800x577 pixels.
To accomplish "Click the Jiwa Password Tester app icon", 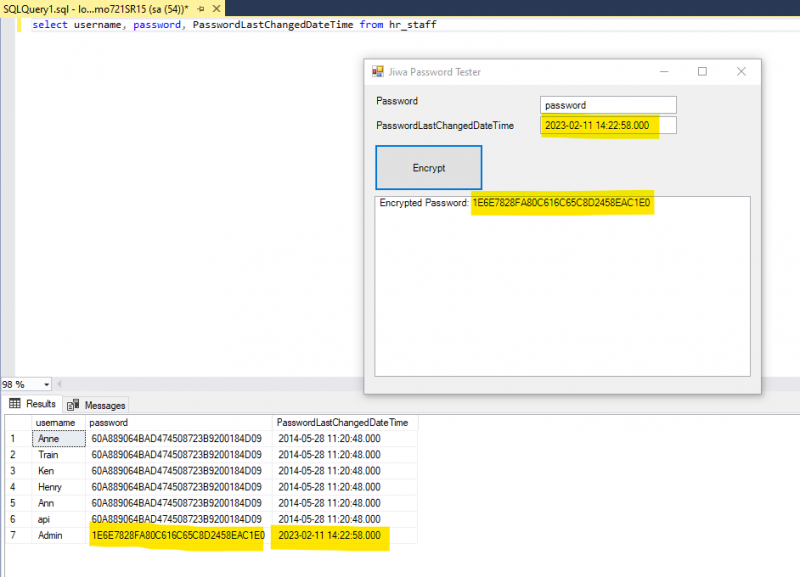I will [x=378, y=72].
